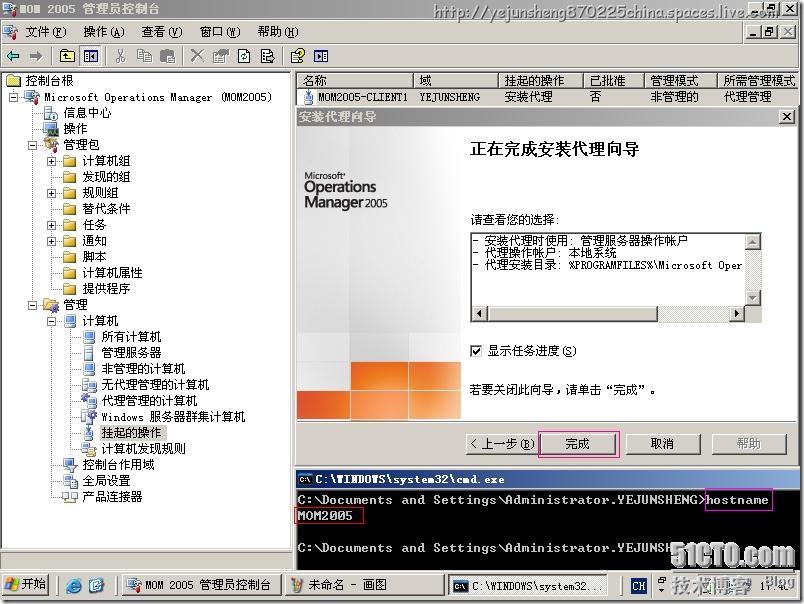The height and width of the screenshot is (604, 804).
Task: Open the 文件(F) menu
Action: (46, 32)
